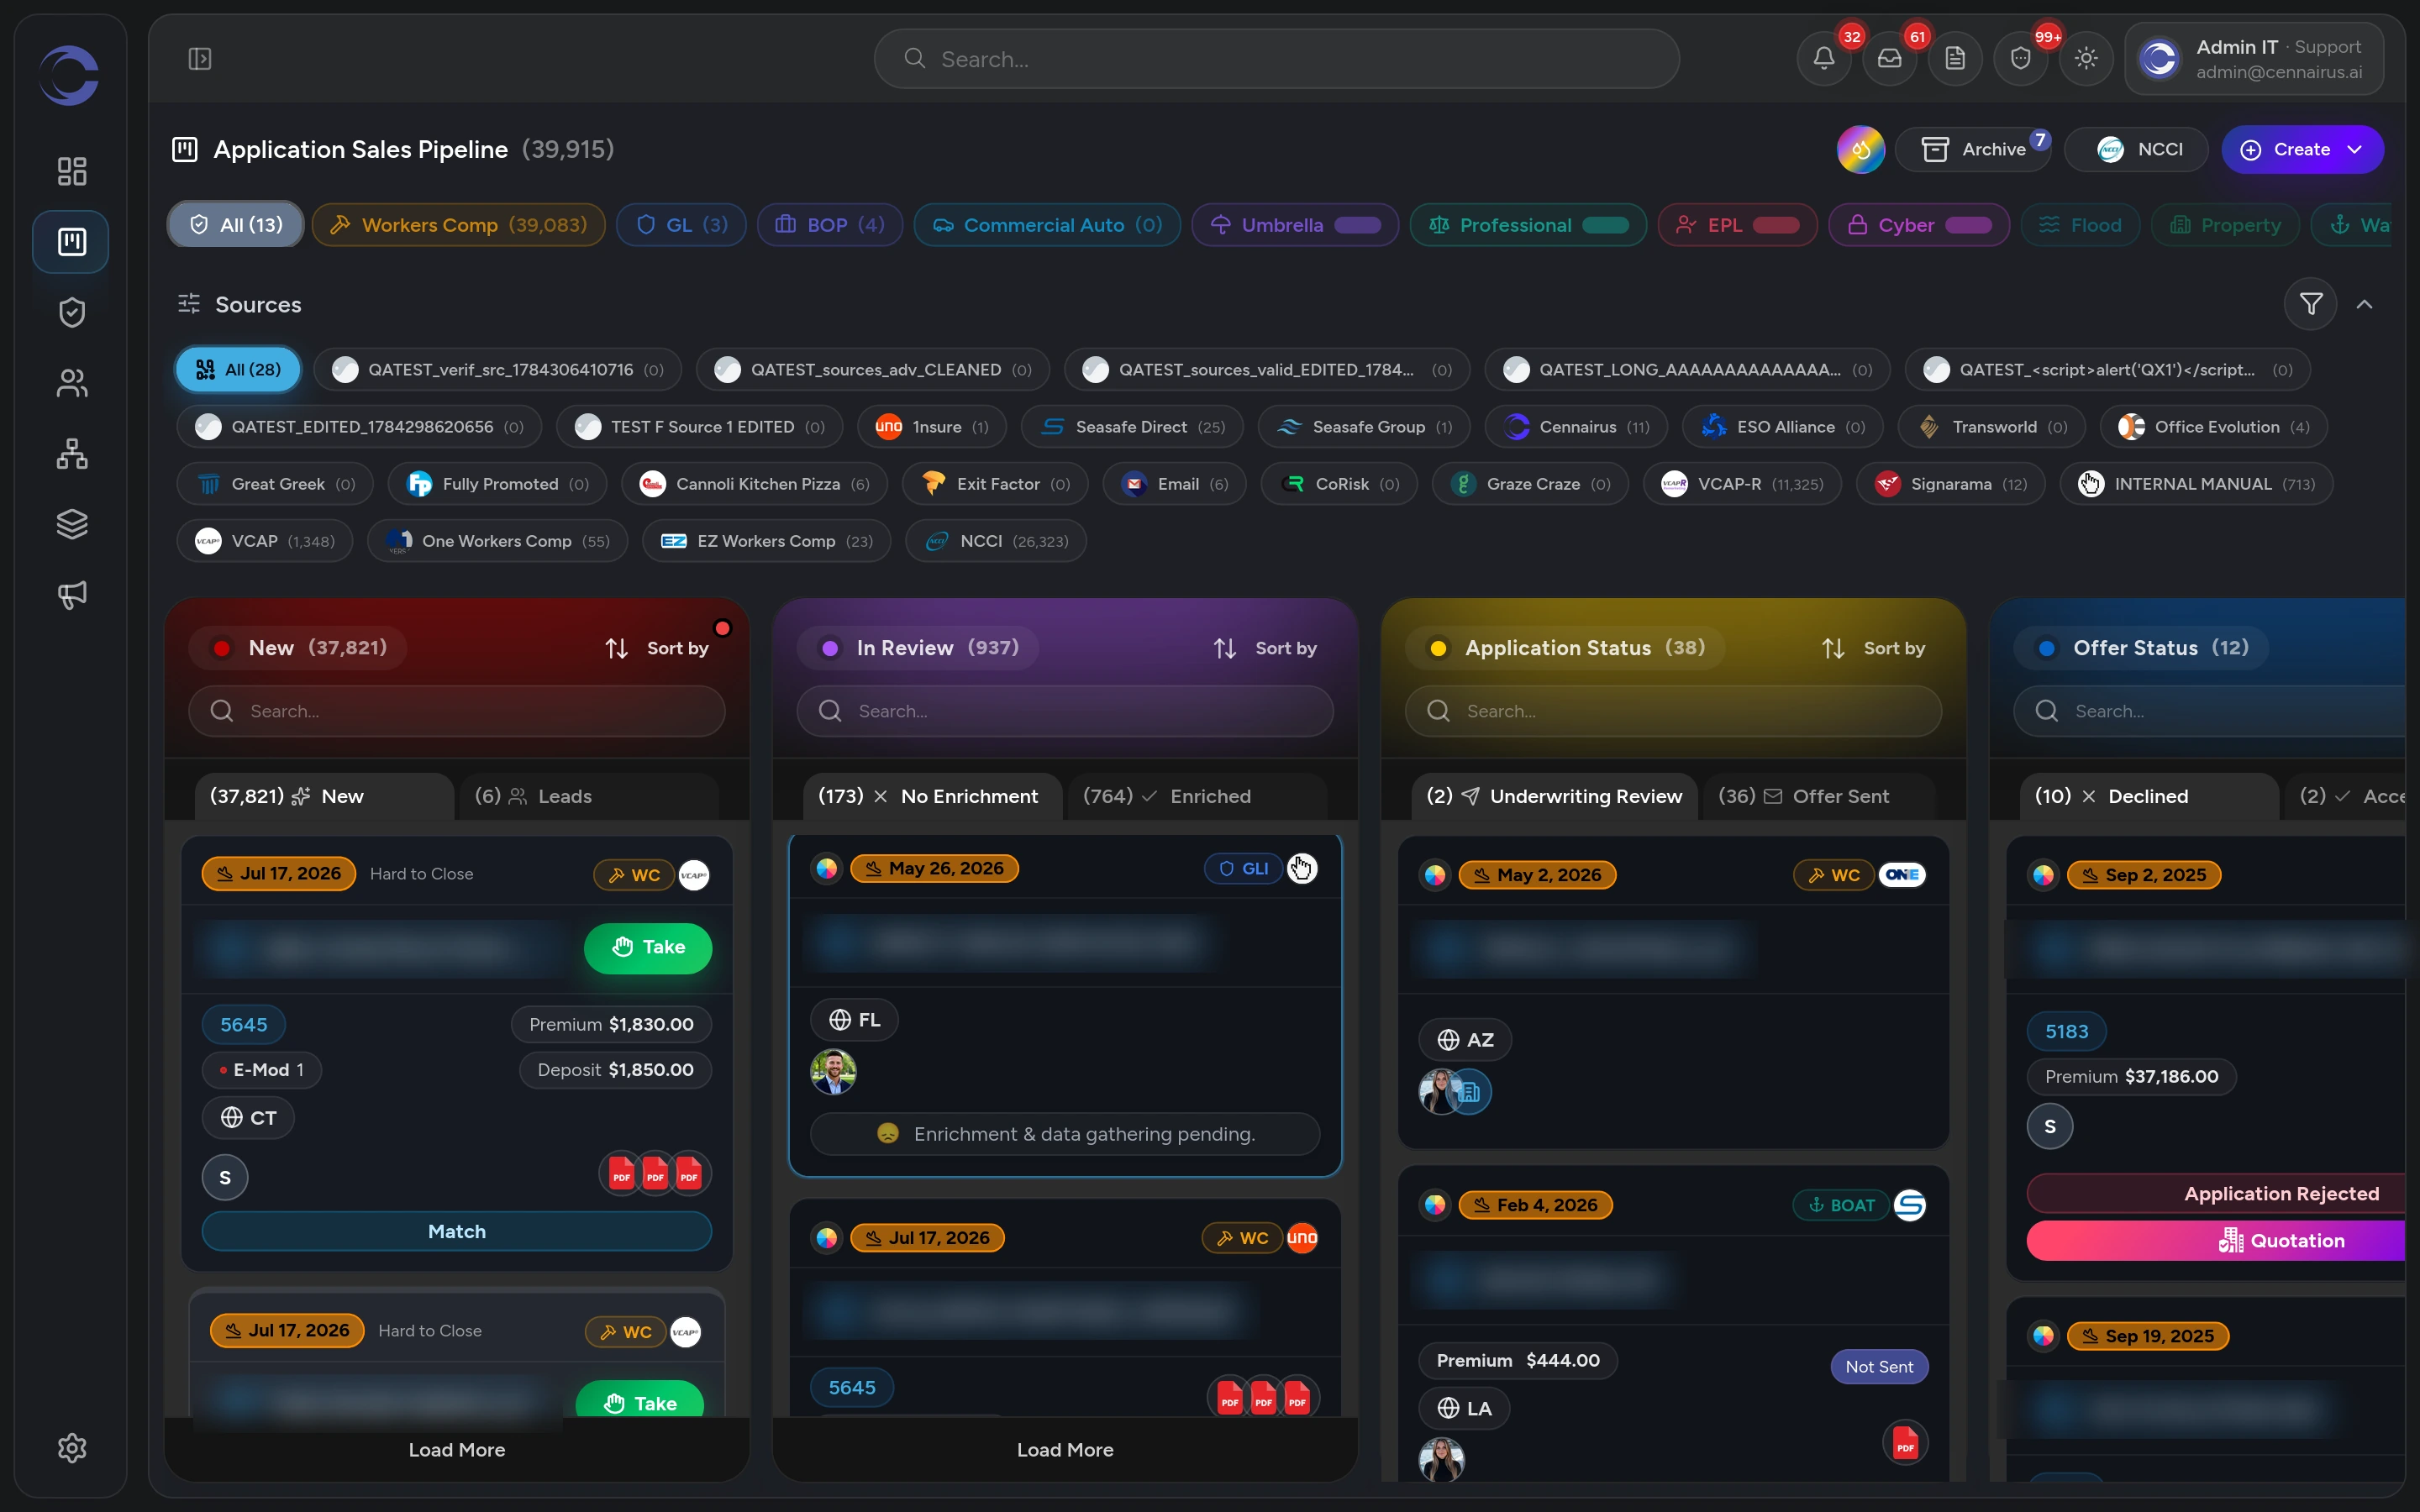
Task: Filter by EPL line
Action: click(1738, 225)
